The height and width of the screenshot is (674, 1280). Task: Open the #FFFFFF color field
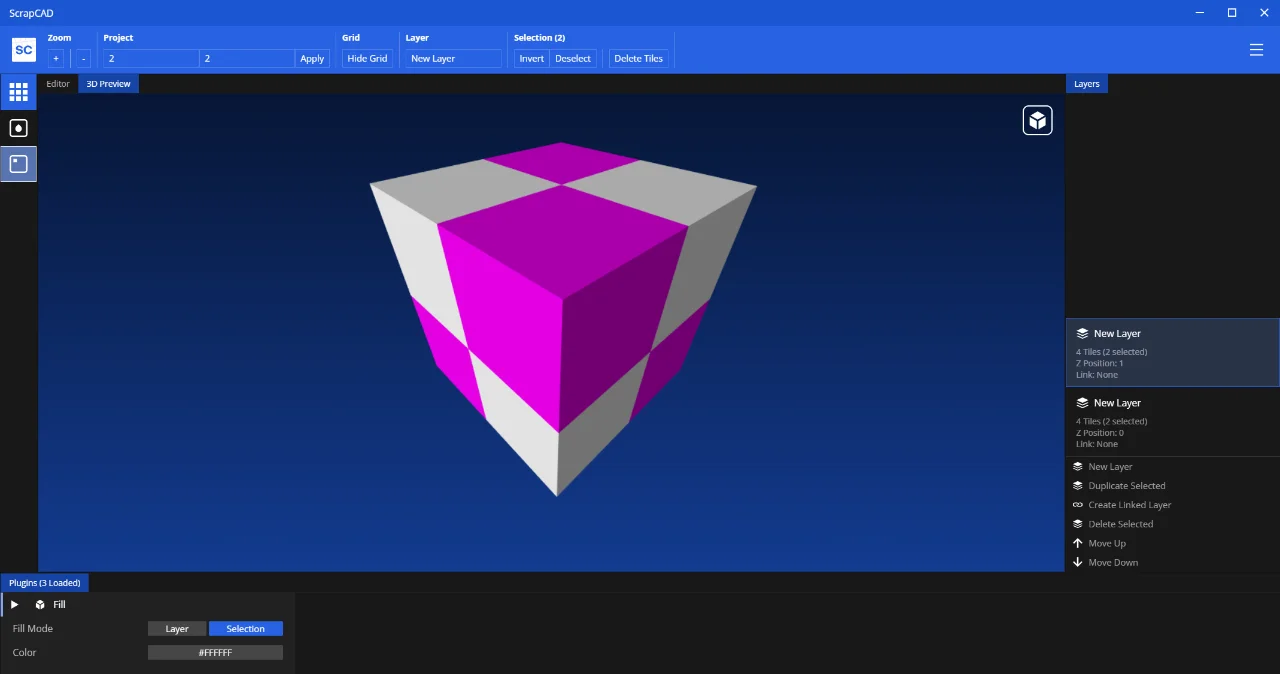pyautogui.click(x=215, y=653)
